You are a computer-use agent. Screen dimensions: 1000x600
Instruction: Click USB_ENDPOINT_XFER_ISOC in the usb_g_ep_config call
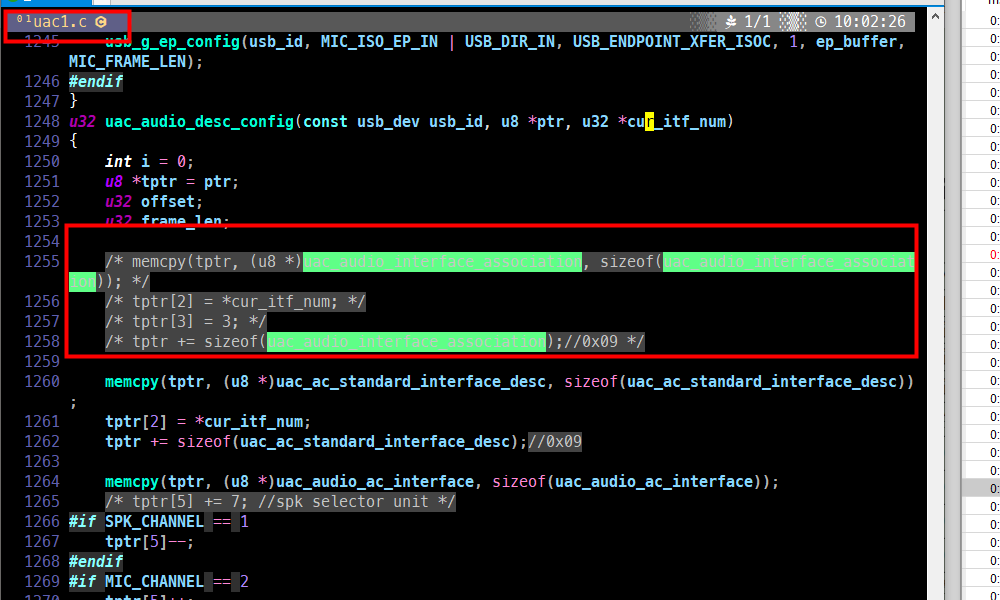[x=672, y=42]
